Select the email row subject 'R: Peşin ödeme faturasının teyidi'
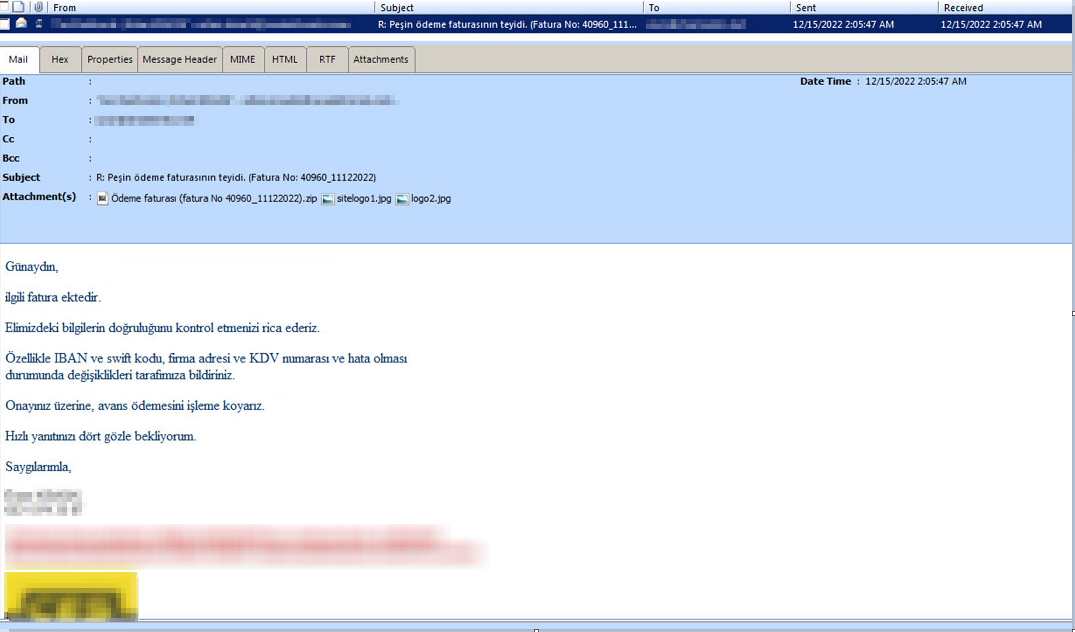Image resolution: width=1075 pixels, height=632 pixels. pyautogui.click(x=507, y=24)
